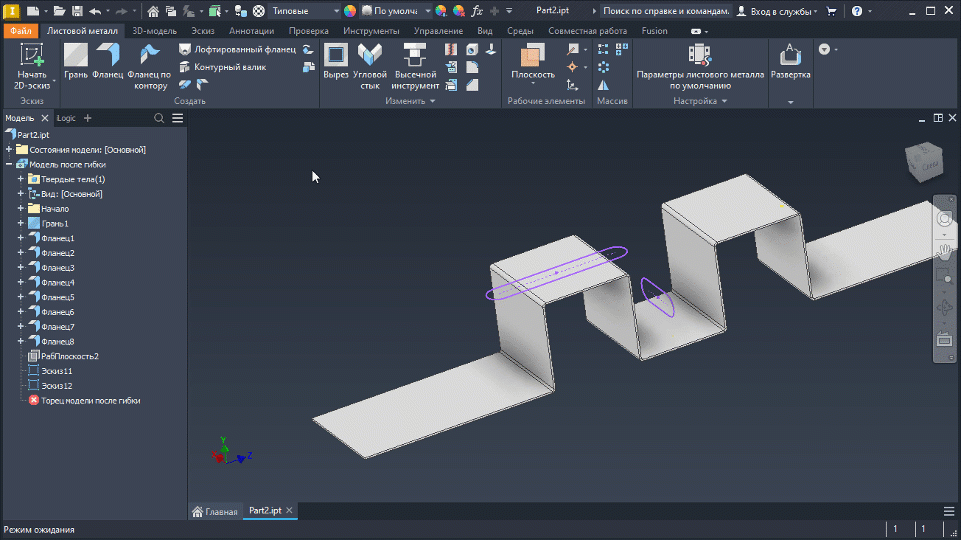Switch to the Аннотации ribbon tab
Image resolution: width=961 pixels, height=540 pixels.
tap(251, 31)
